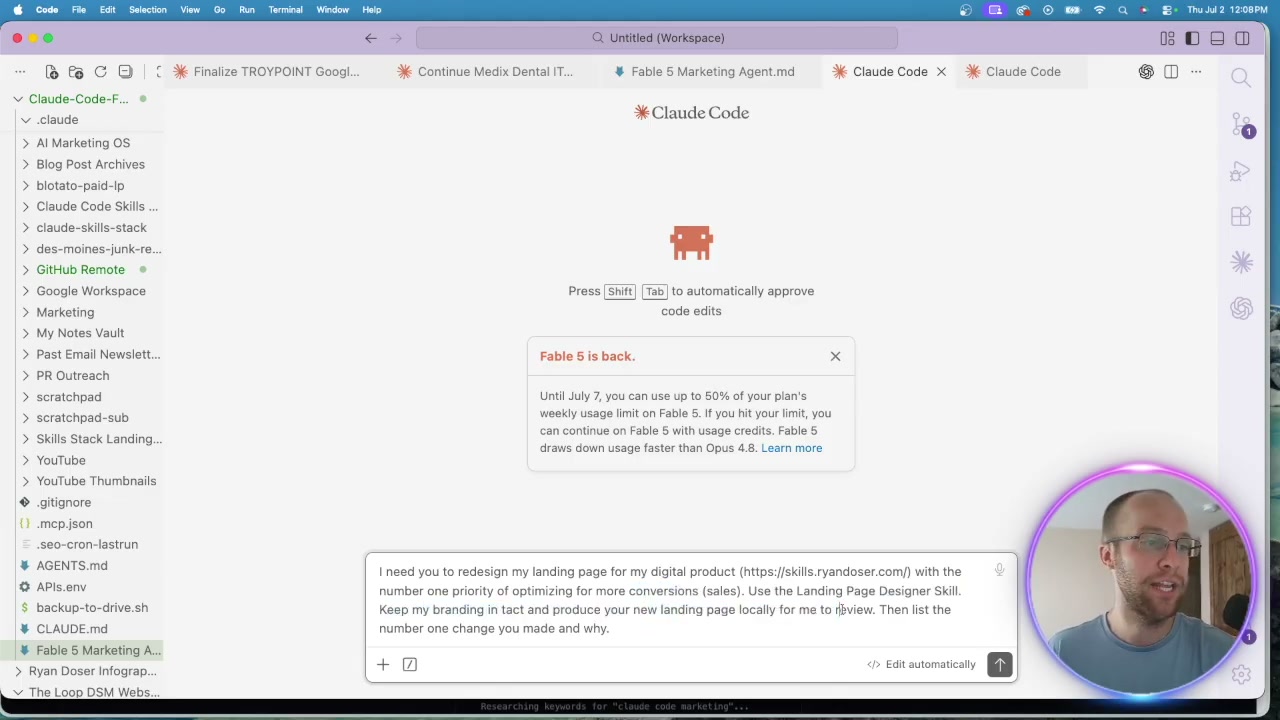This screenshot has height=720, width=1280.
Task: Open the Run and Debug view
Action: (1241, 171)
